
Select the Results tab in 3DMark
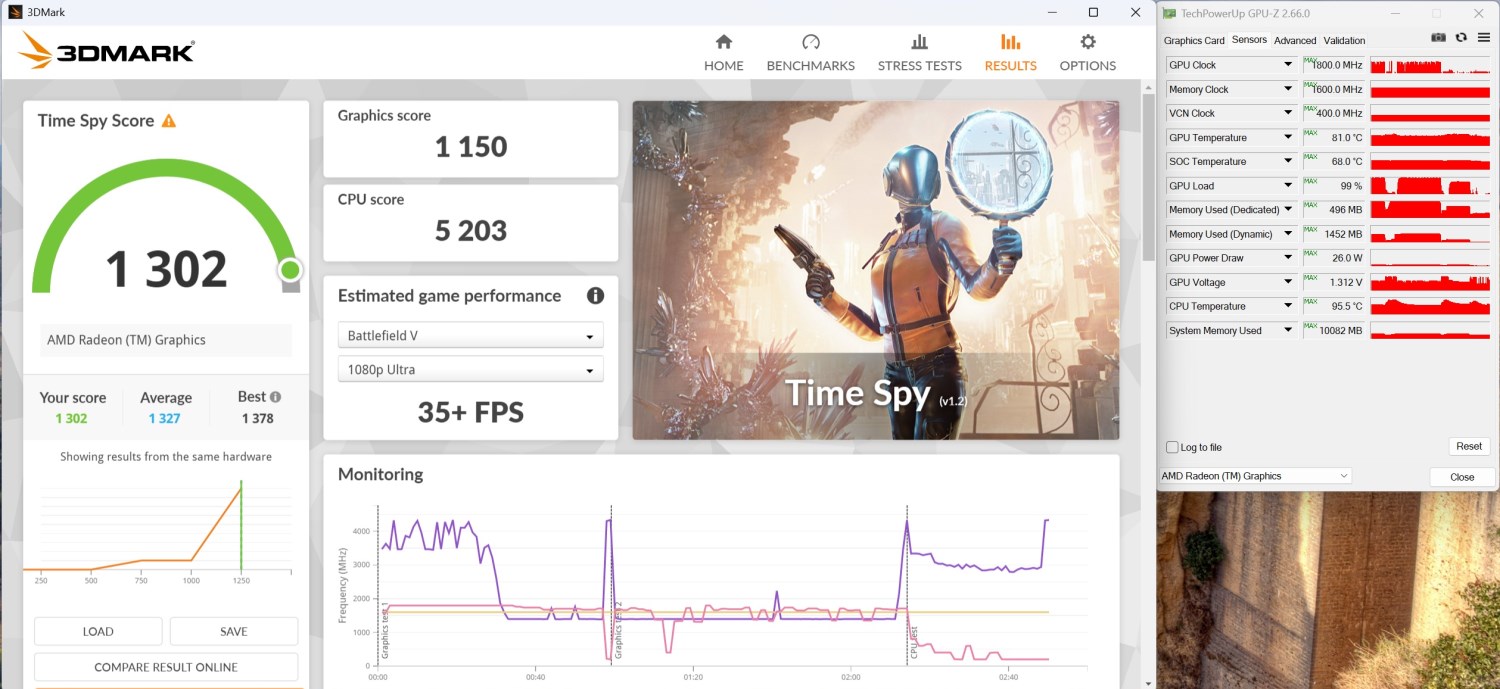click(x=1010, y=53)
